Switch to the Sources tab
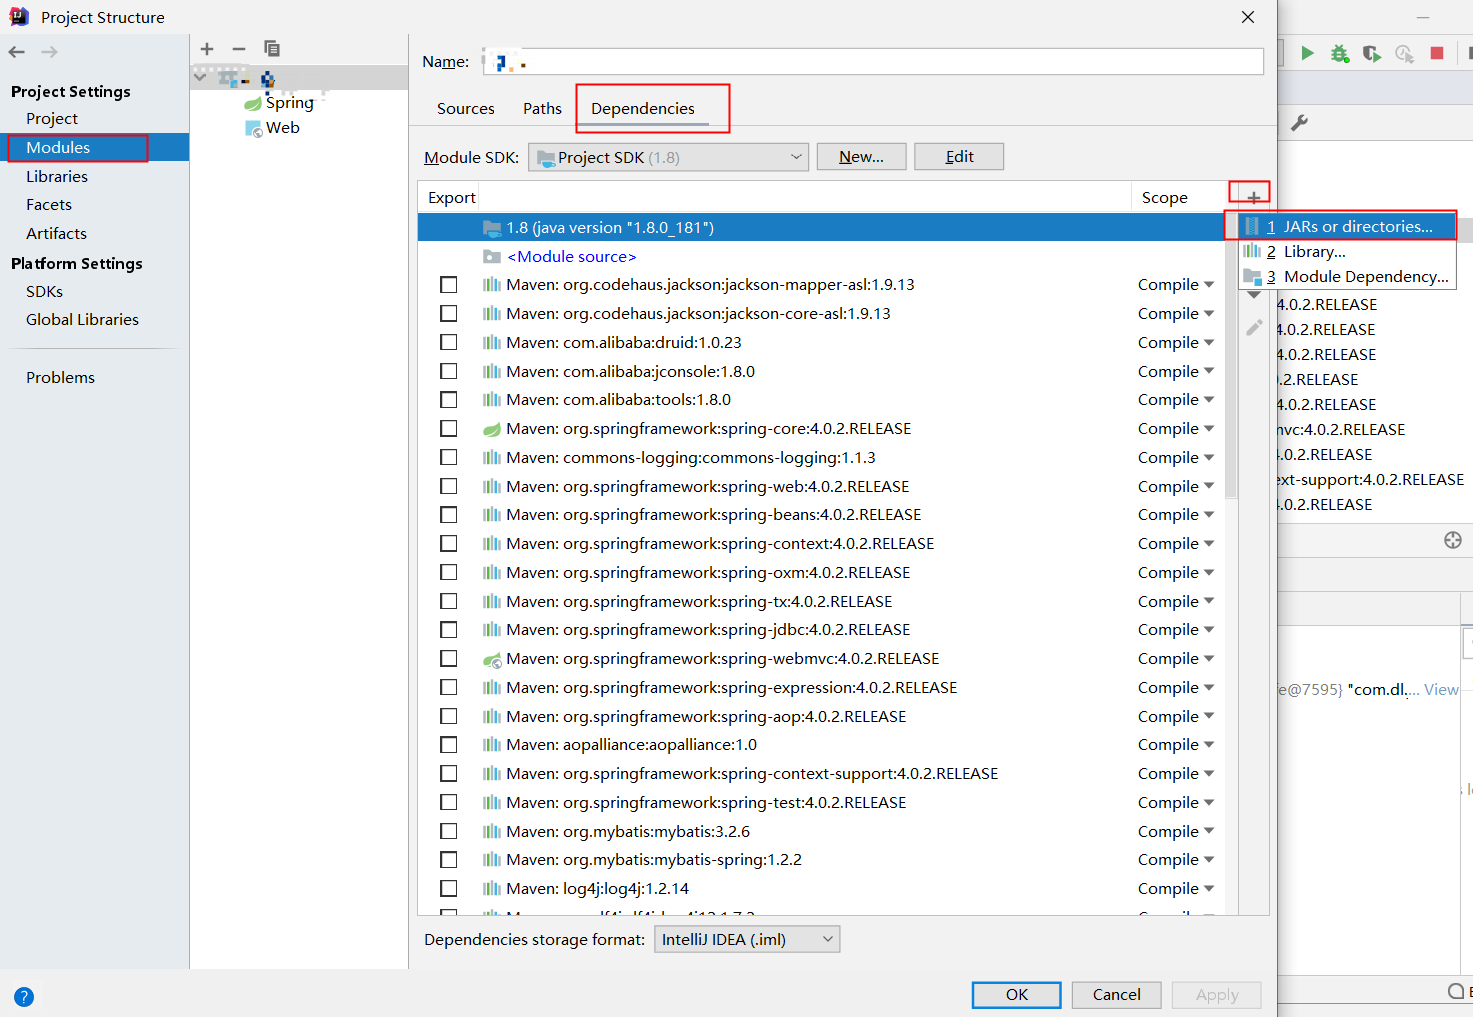The image size is (1473, 1017). tap(465, 108)
